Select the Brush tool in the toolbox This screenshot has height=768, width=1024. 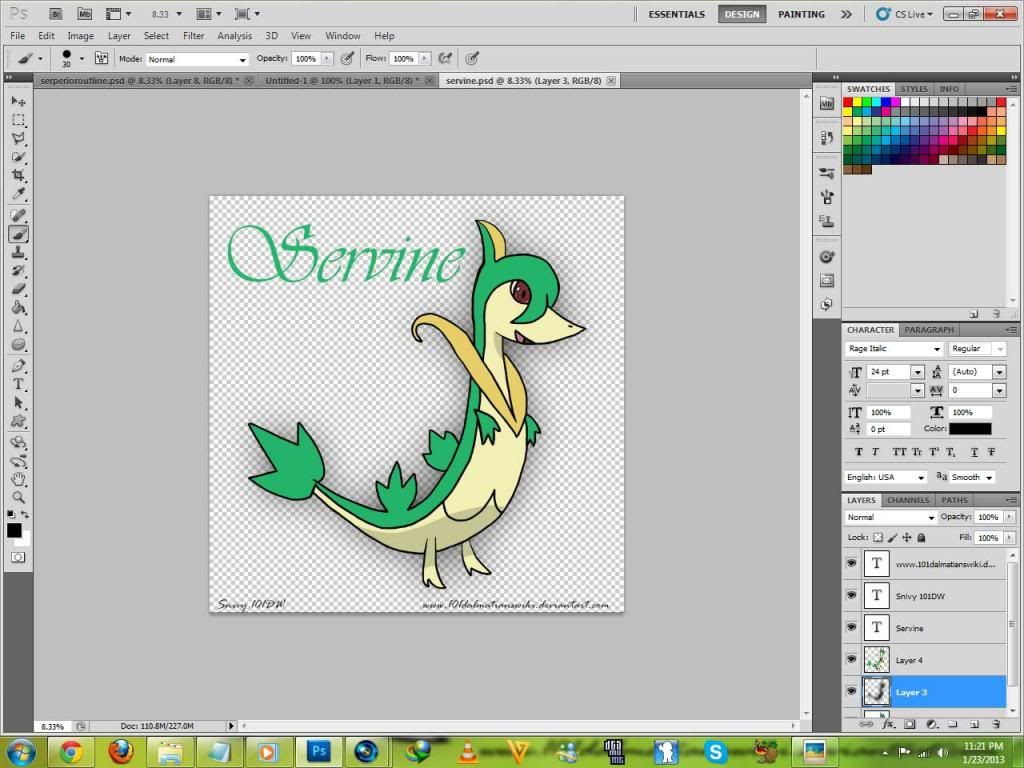(18, 234)
